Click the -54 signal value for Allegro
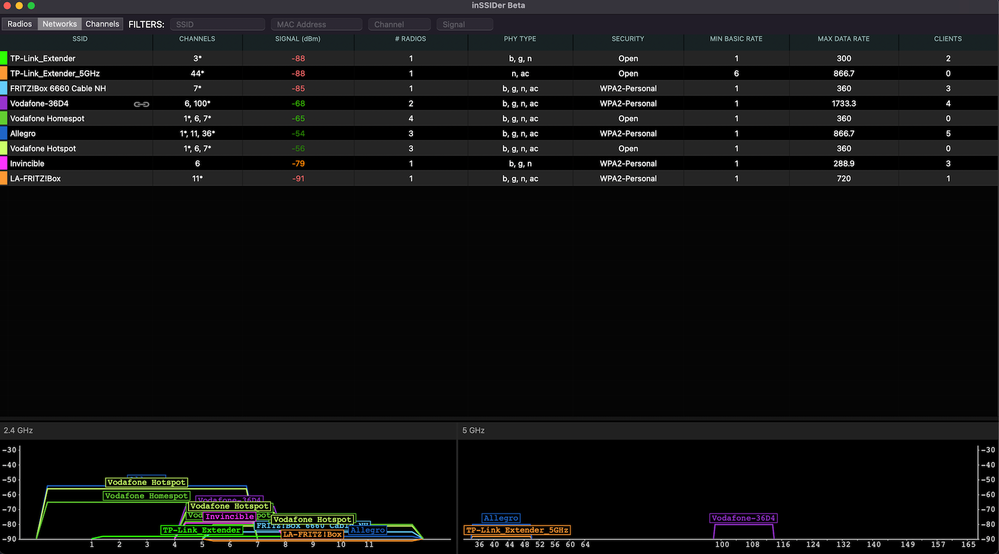Screen dimensions: 999x554 pyautogui.click(x=298, y=134)
